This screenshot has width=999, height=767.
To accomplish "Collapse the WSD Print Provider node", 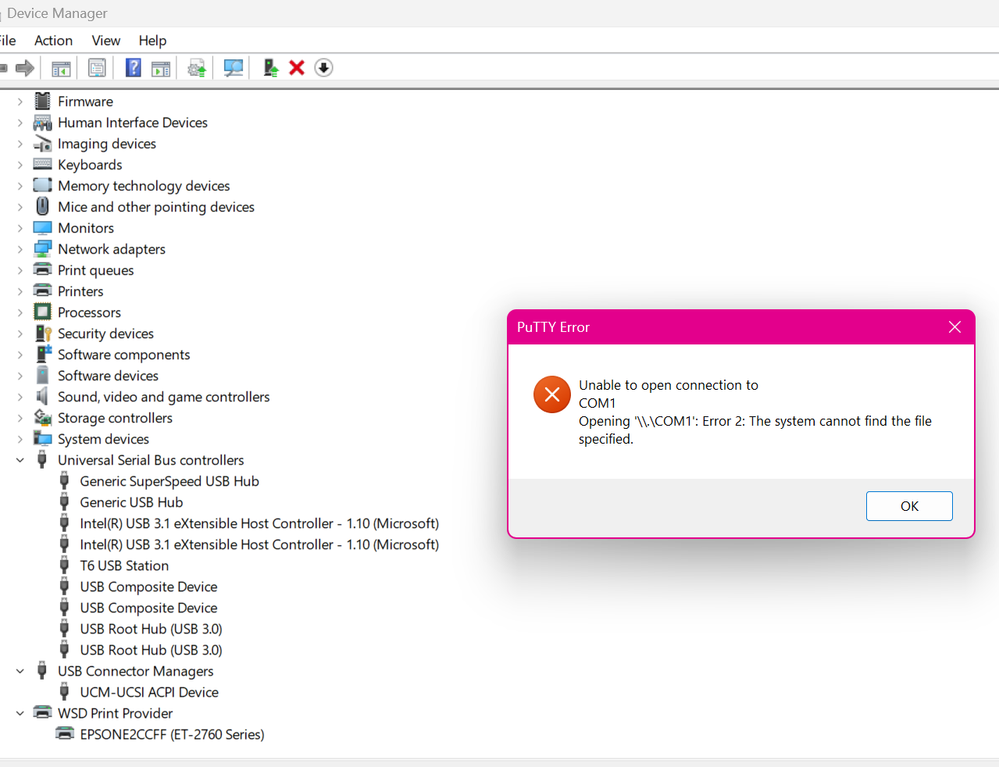I will [20, 713].
